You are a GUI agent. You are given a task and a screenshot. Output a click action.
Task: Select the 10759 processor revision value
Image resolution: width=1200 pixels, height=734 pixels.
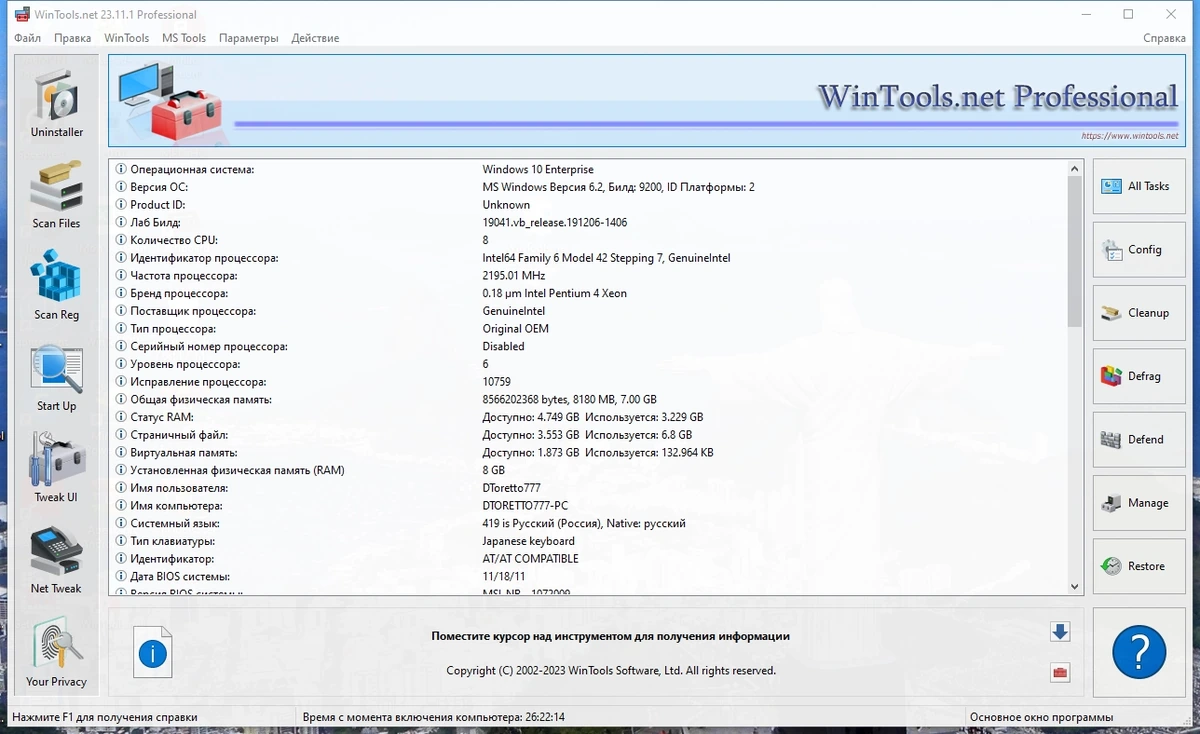tap(497, 382)
